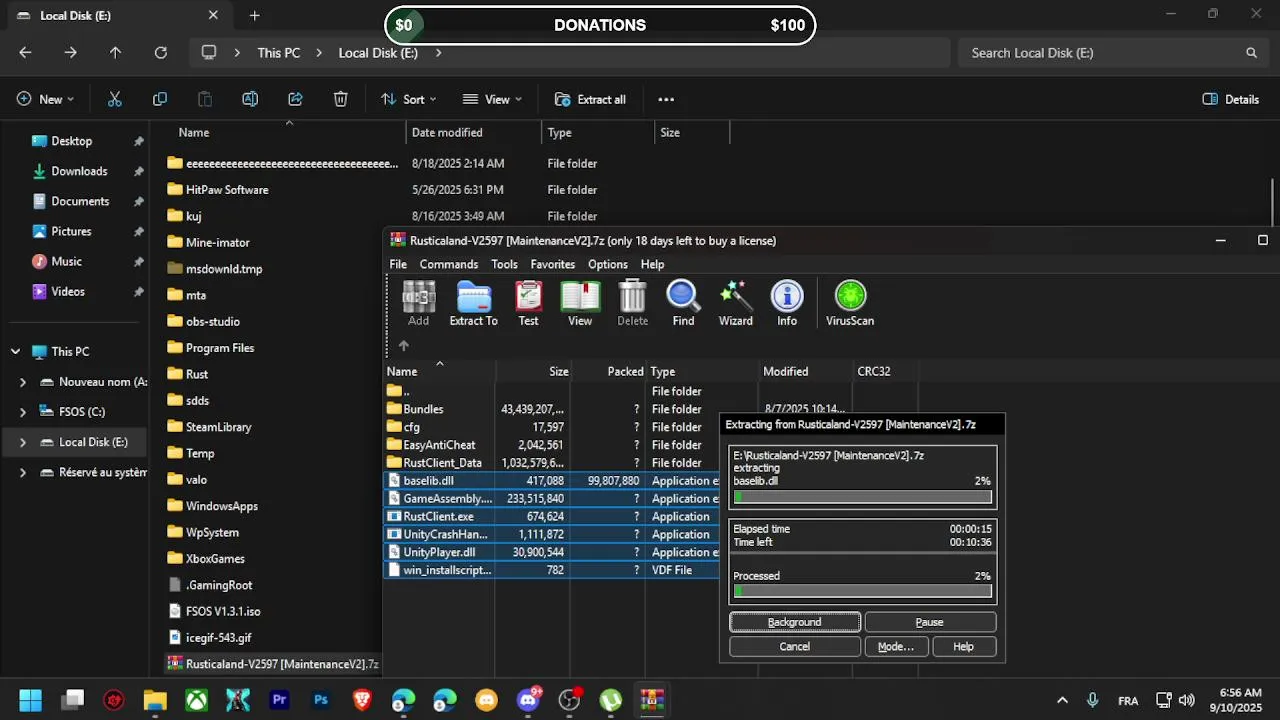
Task: Open the WinRAR View tool
Action: point(580,303)
